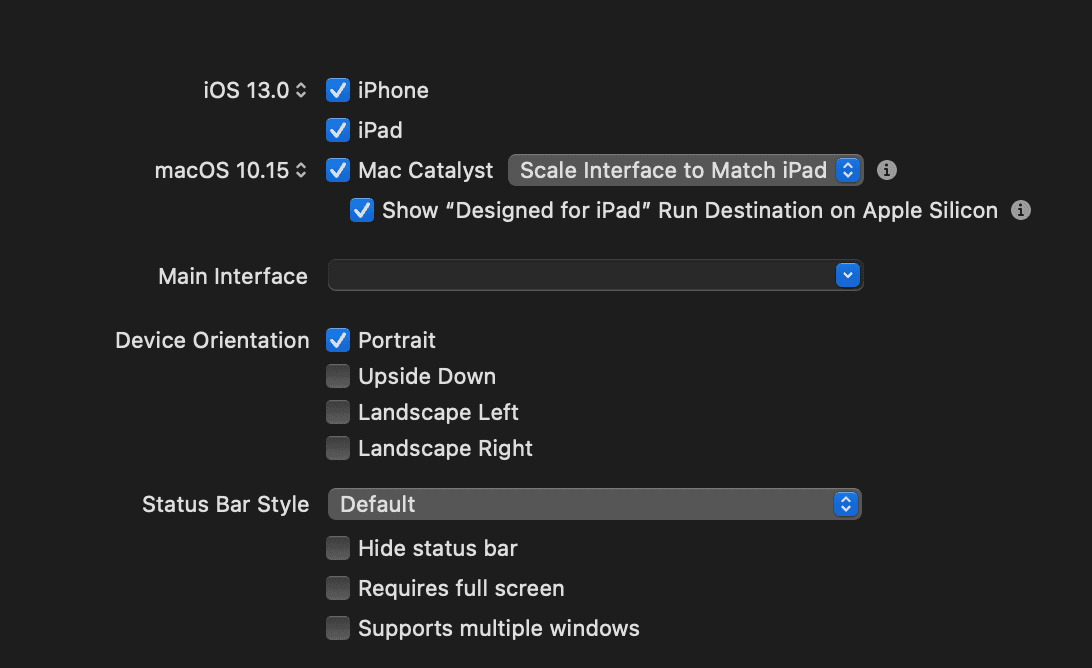
Task: Enable Supports multiple windows checkbox
Action: 338,628
